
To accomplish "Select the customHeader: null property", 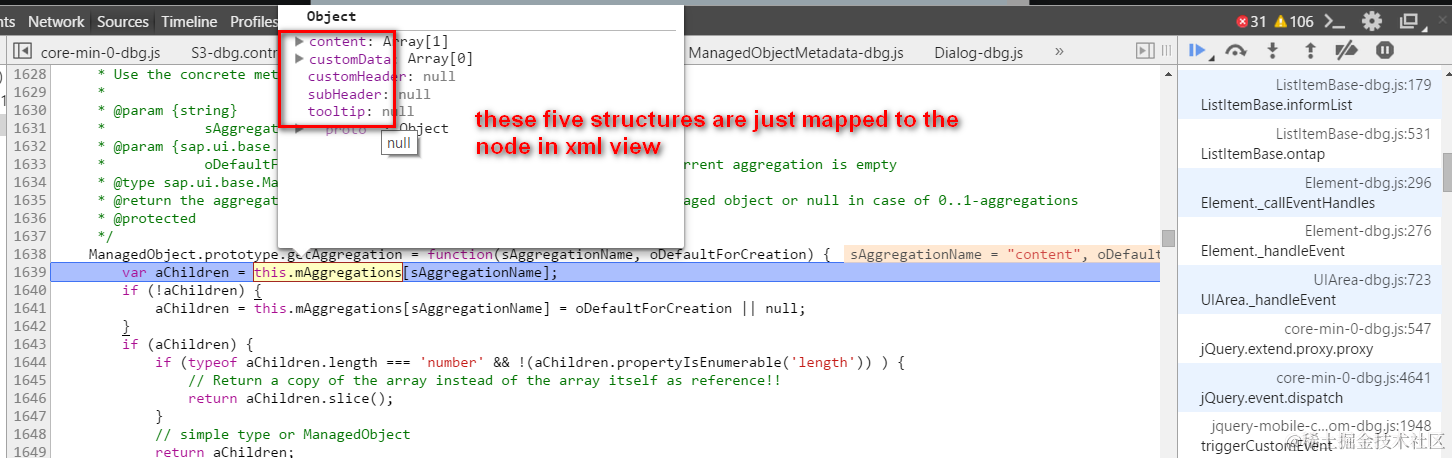I will point(381,76).
